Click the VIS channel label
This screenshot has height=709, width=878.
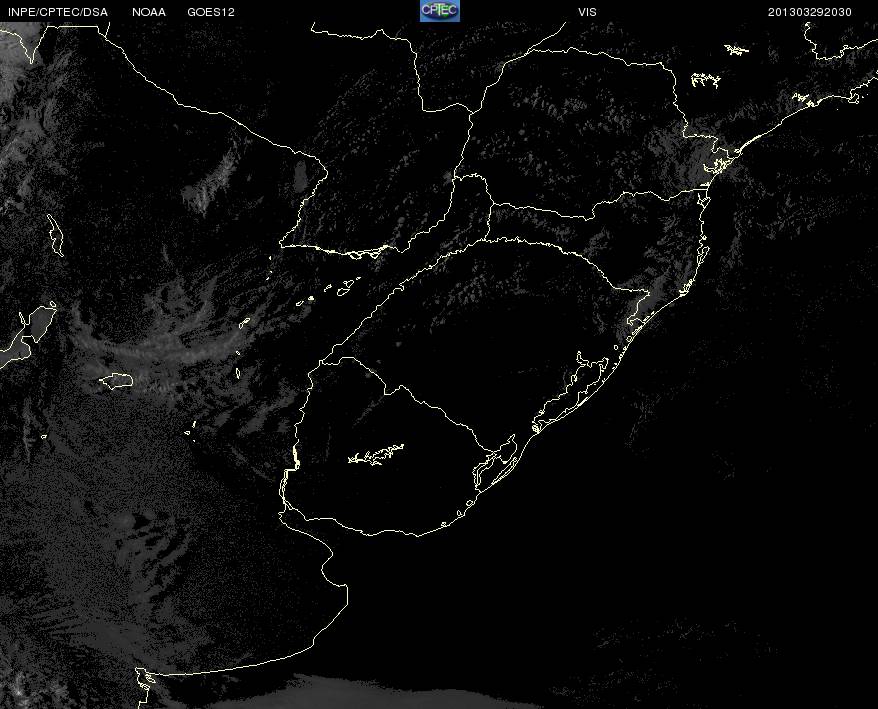tap(587, 12)
